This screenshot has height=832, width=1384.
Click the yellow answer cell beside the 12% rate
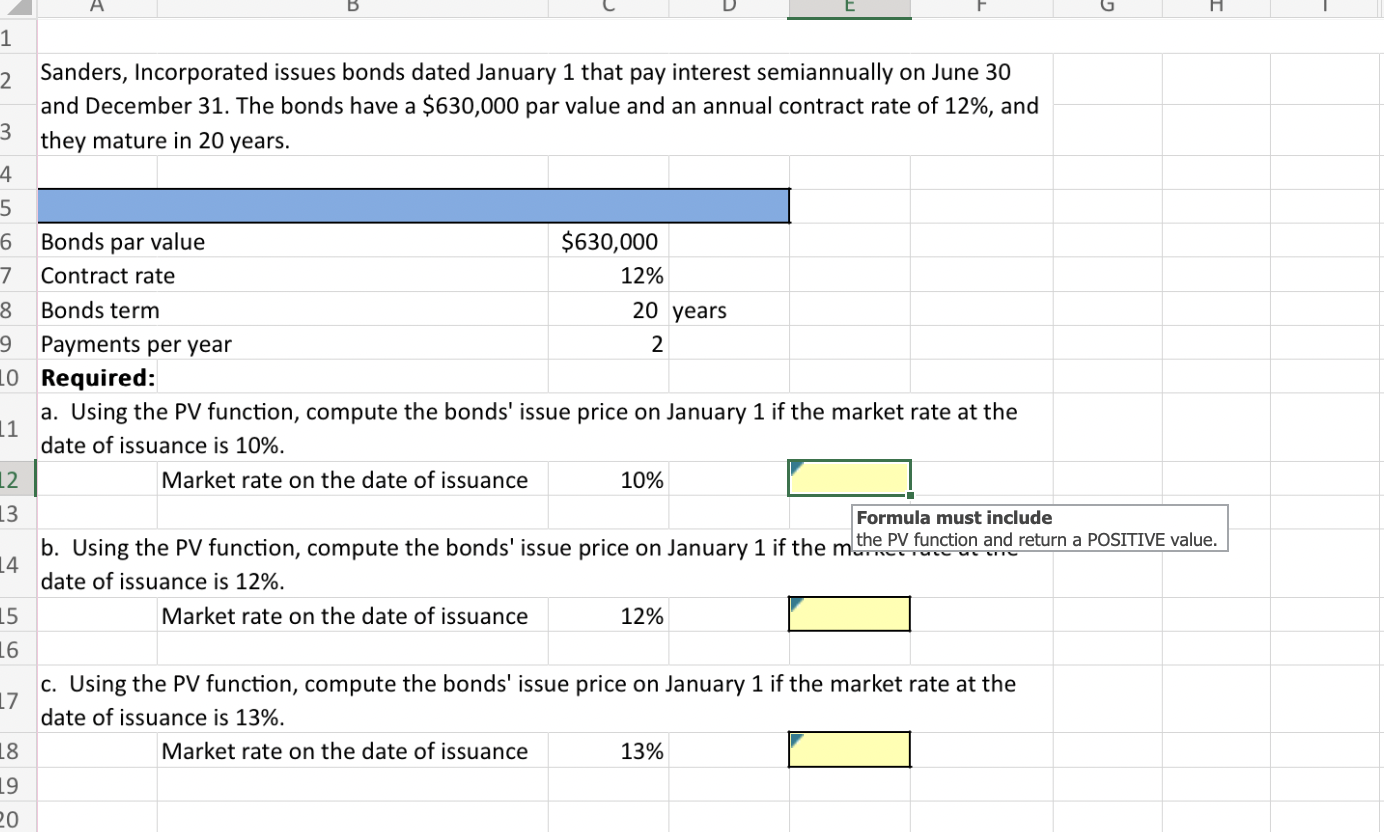click(x=848, y=613)
